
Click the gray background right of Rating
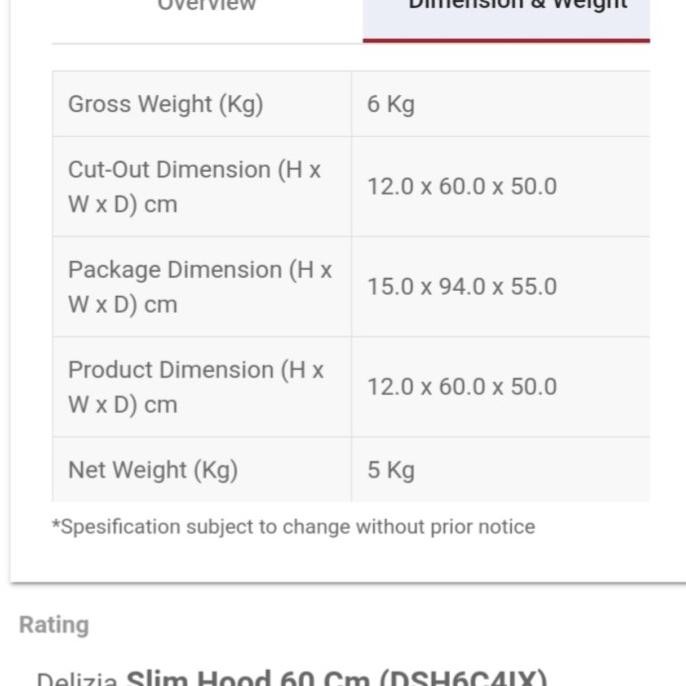pos(400,625)
